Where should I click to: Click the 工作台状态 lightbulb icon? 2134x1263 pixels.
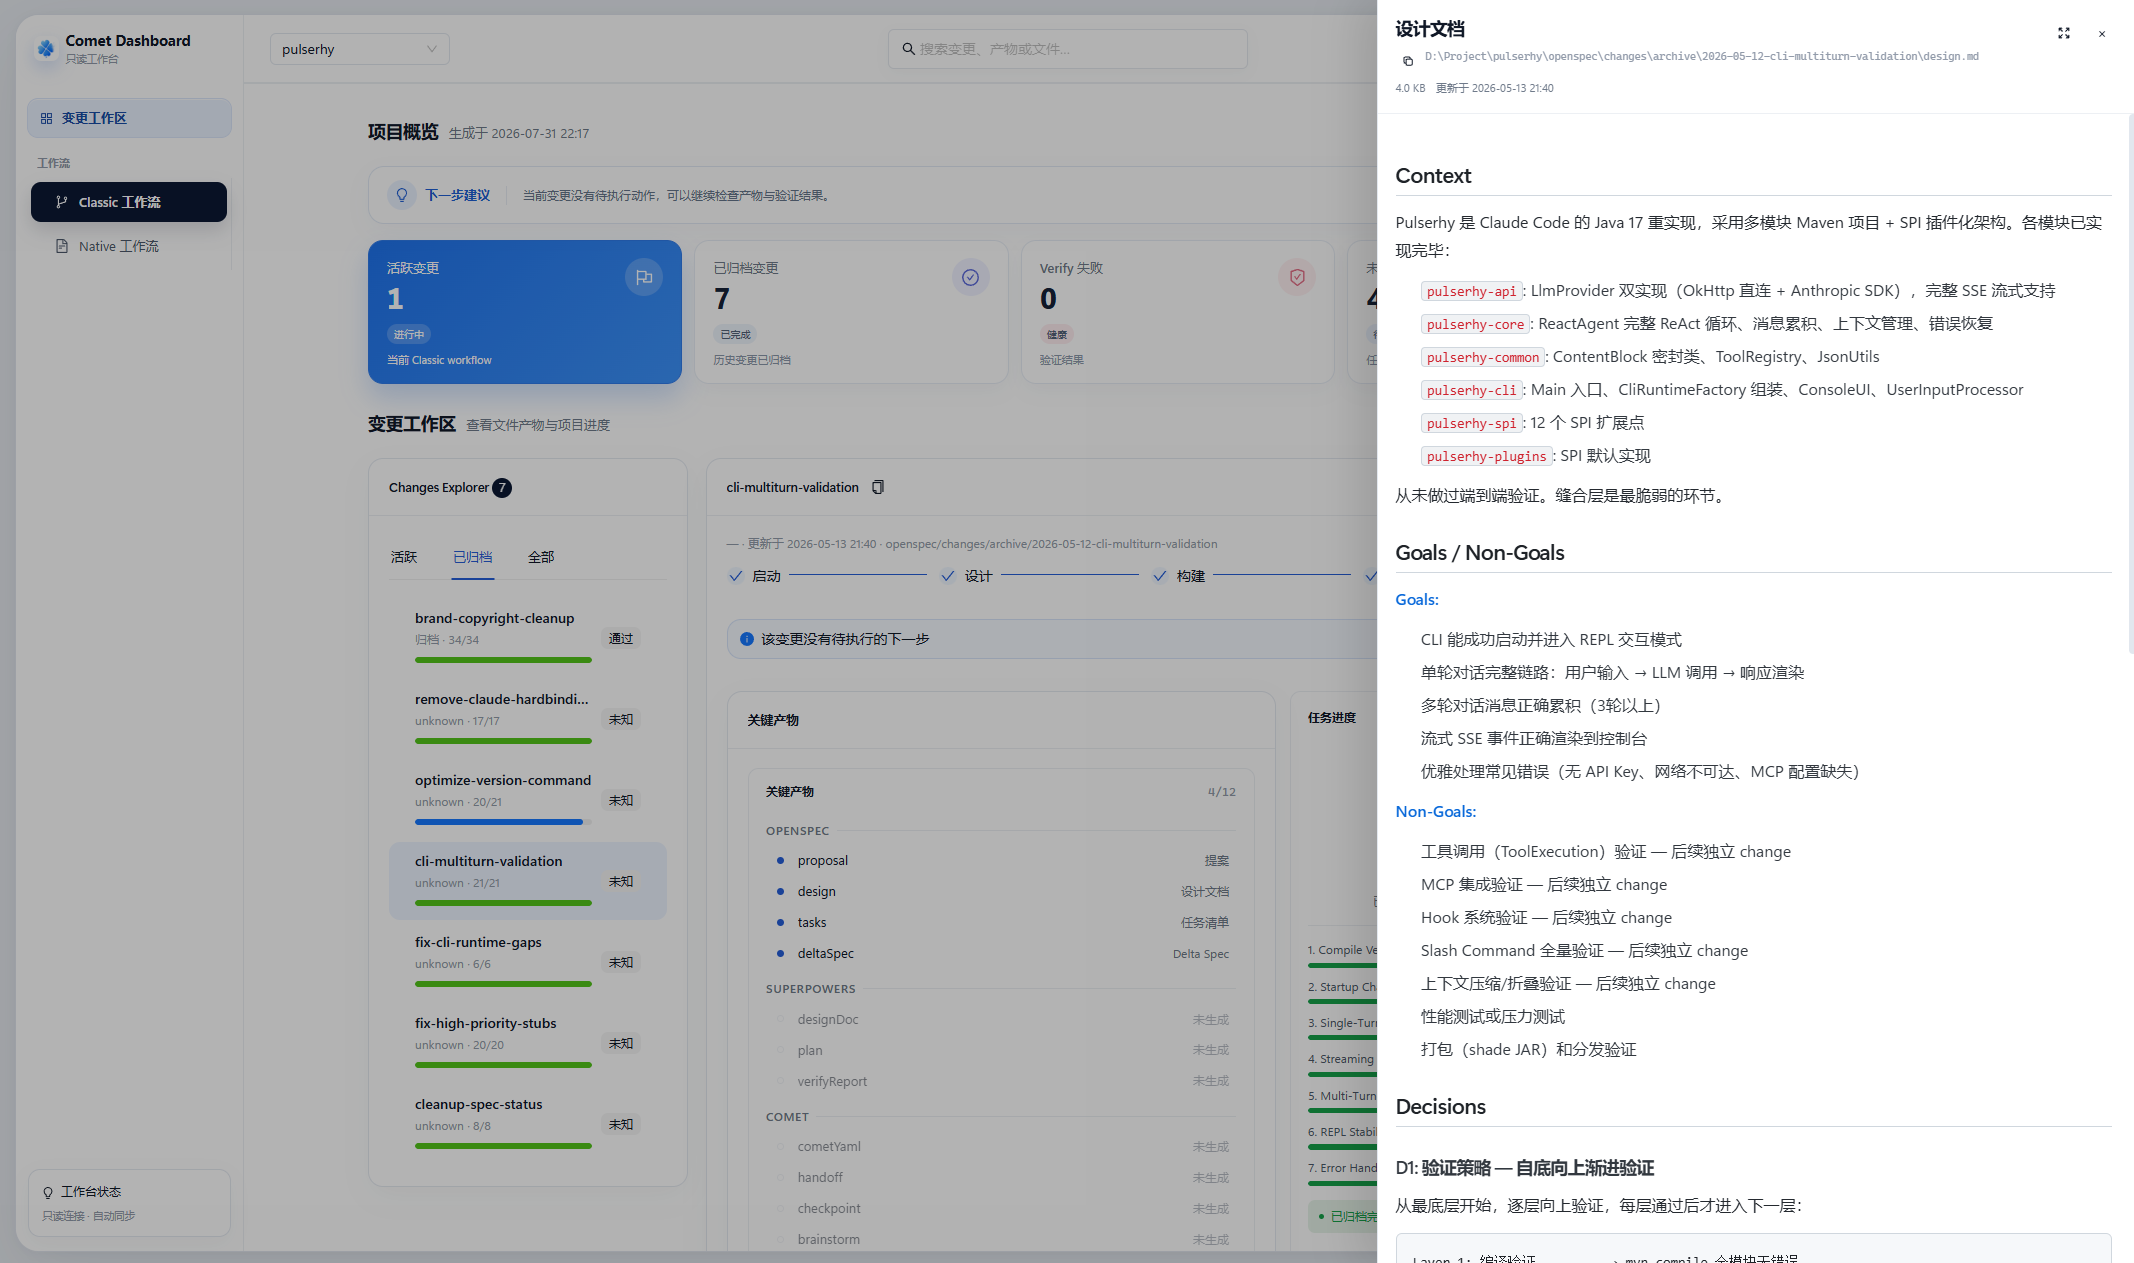48,1192
